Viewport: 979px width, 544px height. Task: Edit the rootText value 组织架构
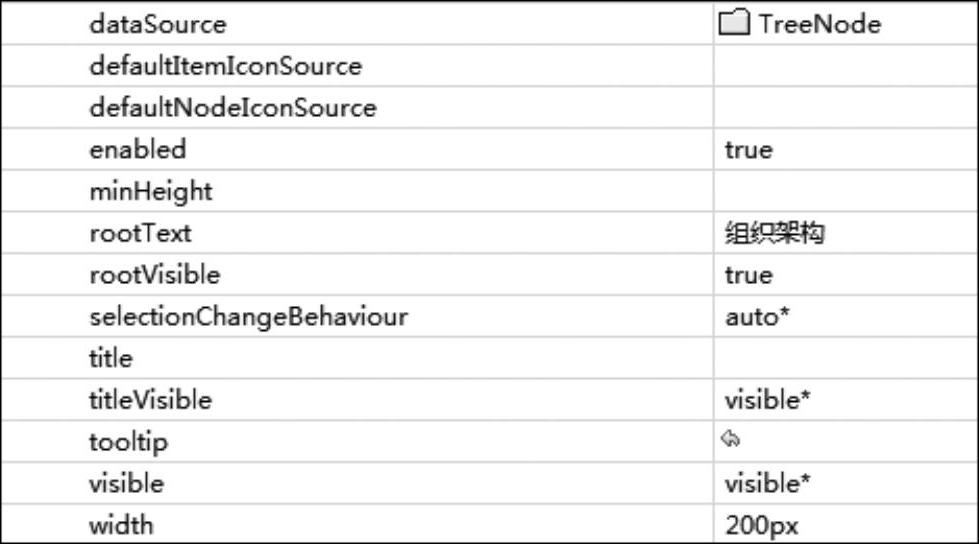pos(774,233)
